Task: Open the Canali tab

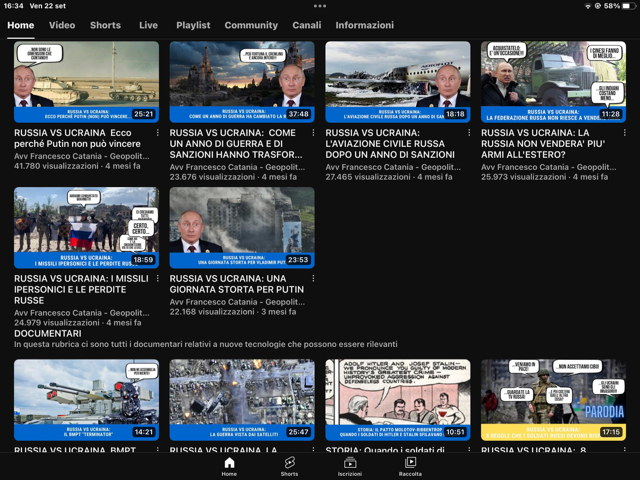Action: coord(307,25)
